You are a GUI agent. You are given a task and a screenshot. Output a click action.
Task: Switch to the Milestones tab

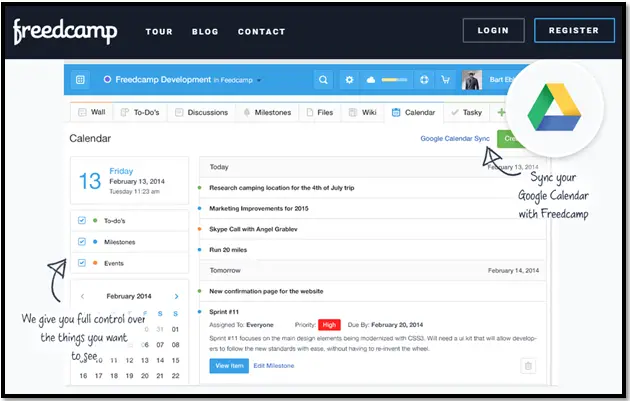click(x=267, y=112)
